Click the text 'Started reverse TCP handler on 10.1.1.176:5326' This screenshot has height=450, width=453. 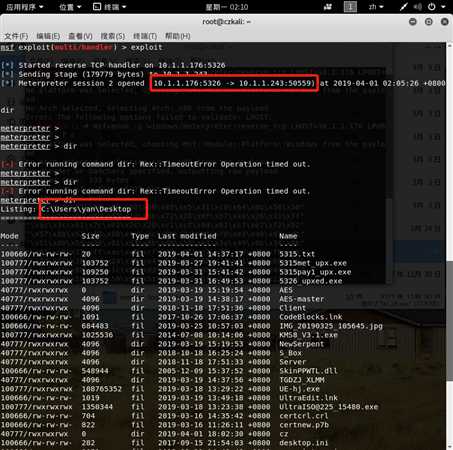[x=122, y=65]
